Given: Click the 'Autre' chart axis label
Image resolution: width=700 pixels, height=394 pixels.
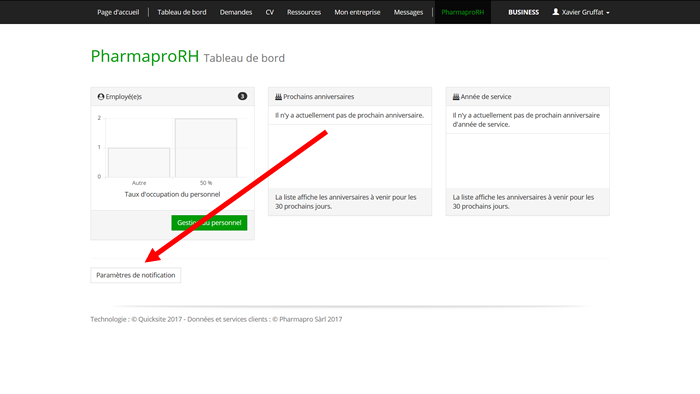Looking at the screenshot, I should point(139,183).
